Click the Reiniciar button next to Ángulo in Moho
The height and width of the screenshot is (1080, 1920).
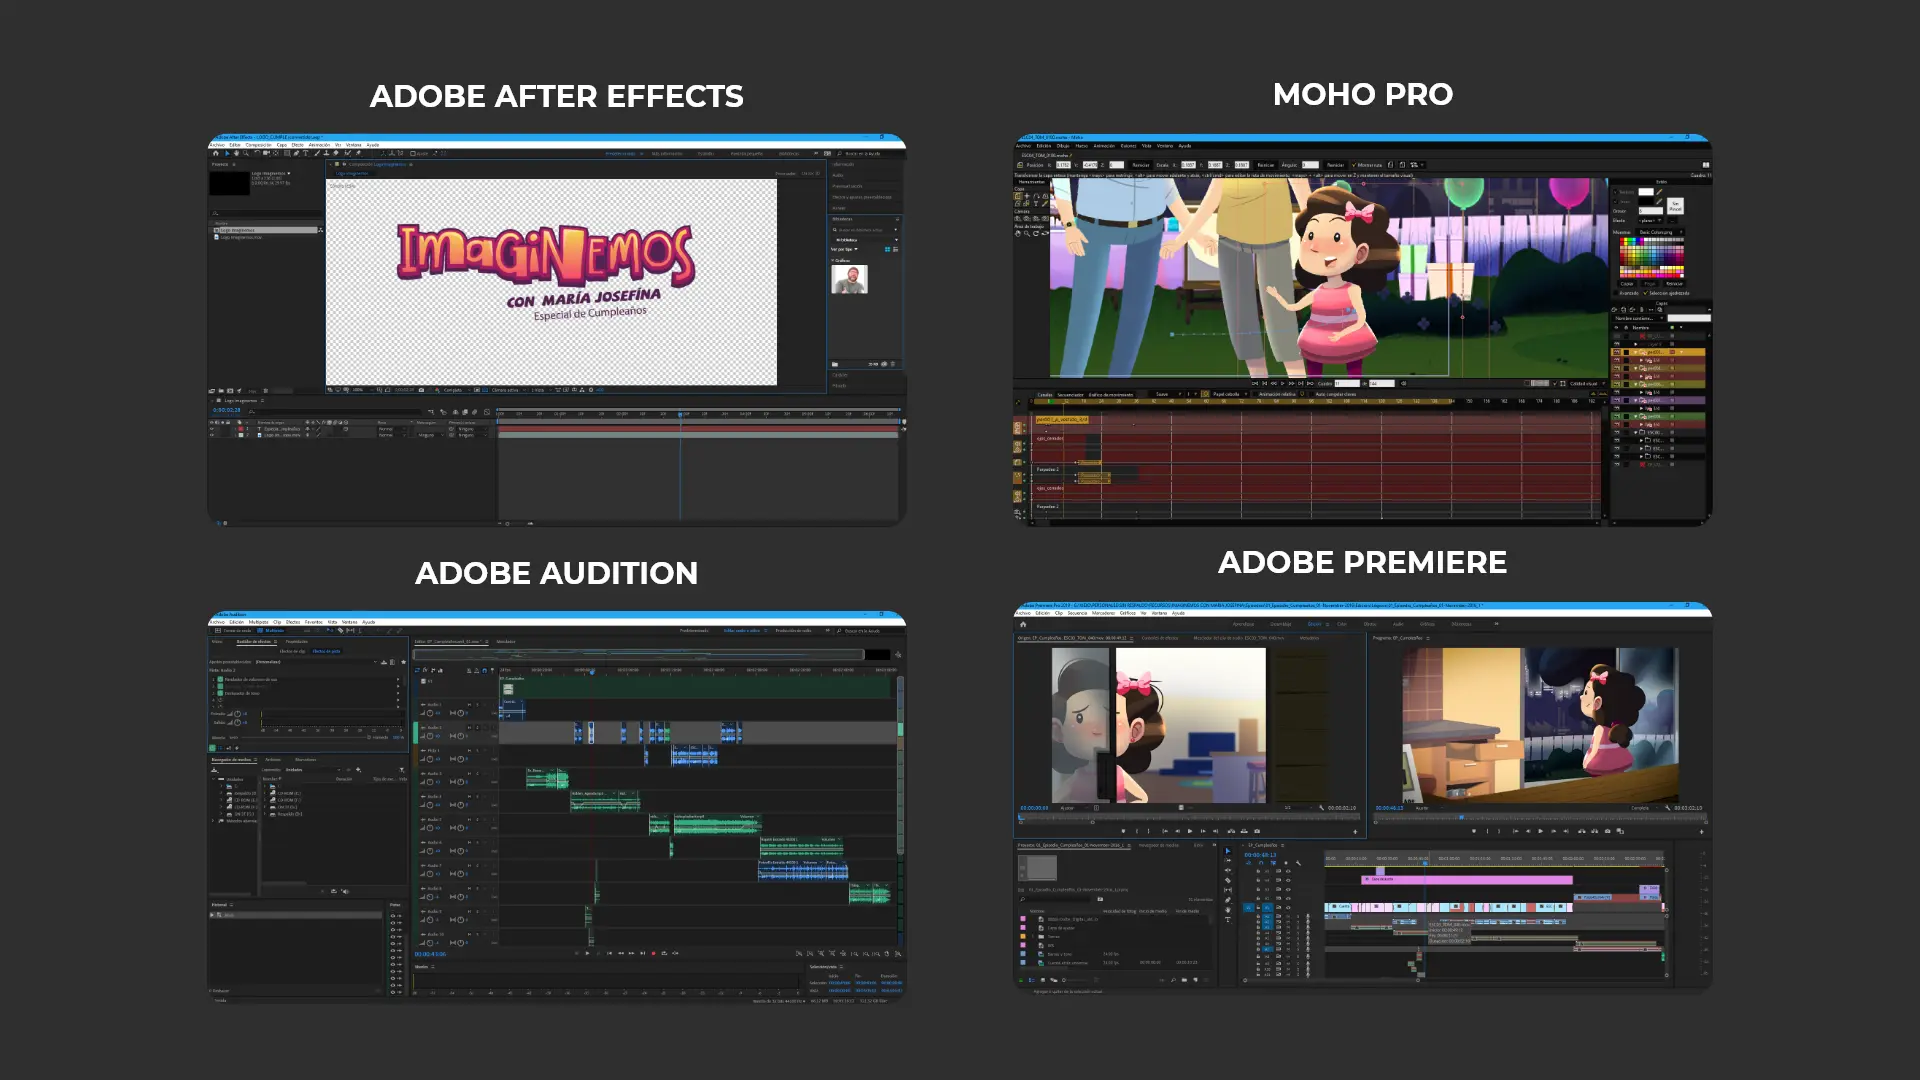click(x=1336, y=165)
